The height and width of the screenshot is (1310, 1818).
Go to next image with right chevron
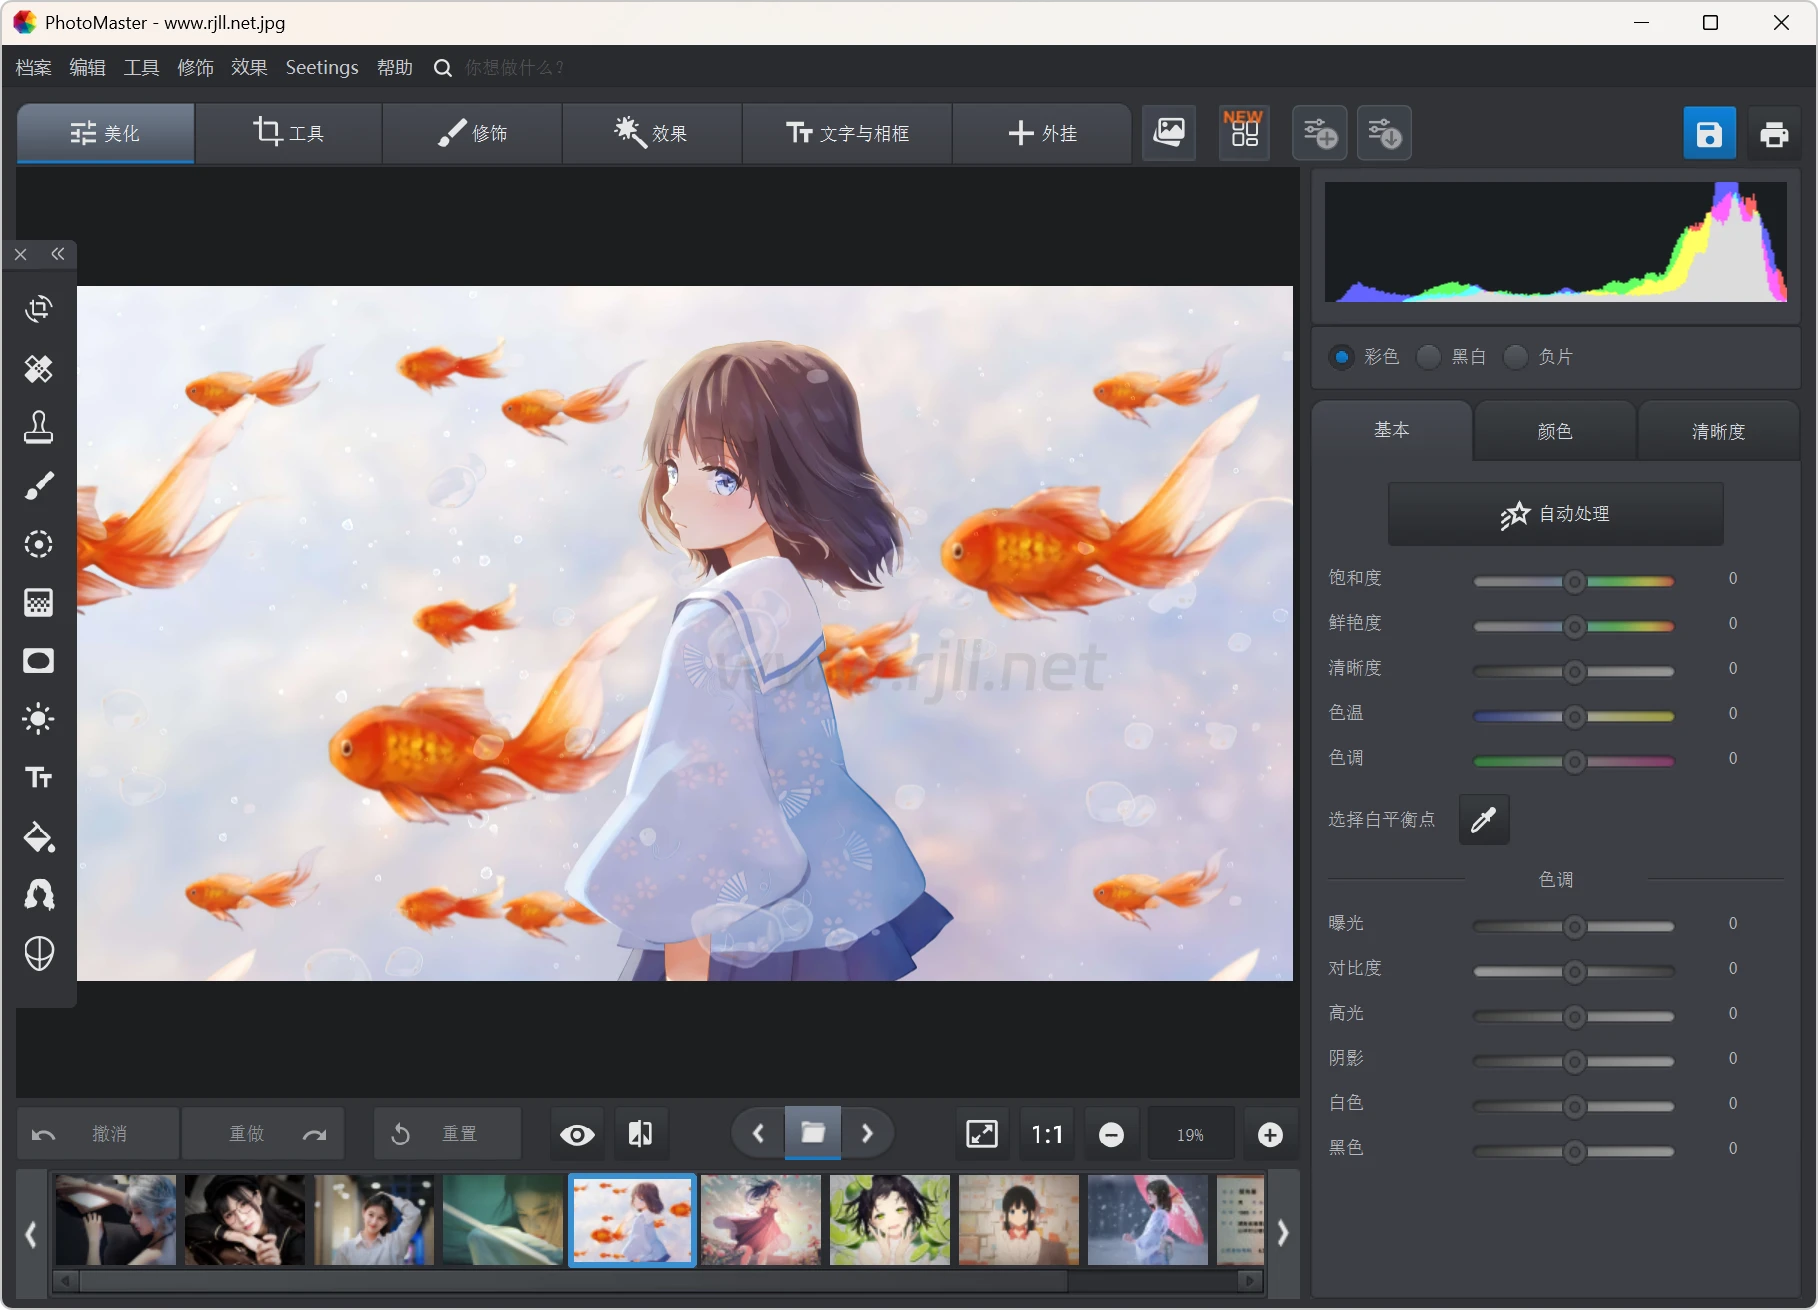pyautogui.click(x=867, y=1134)
